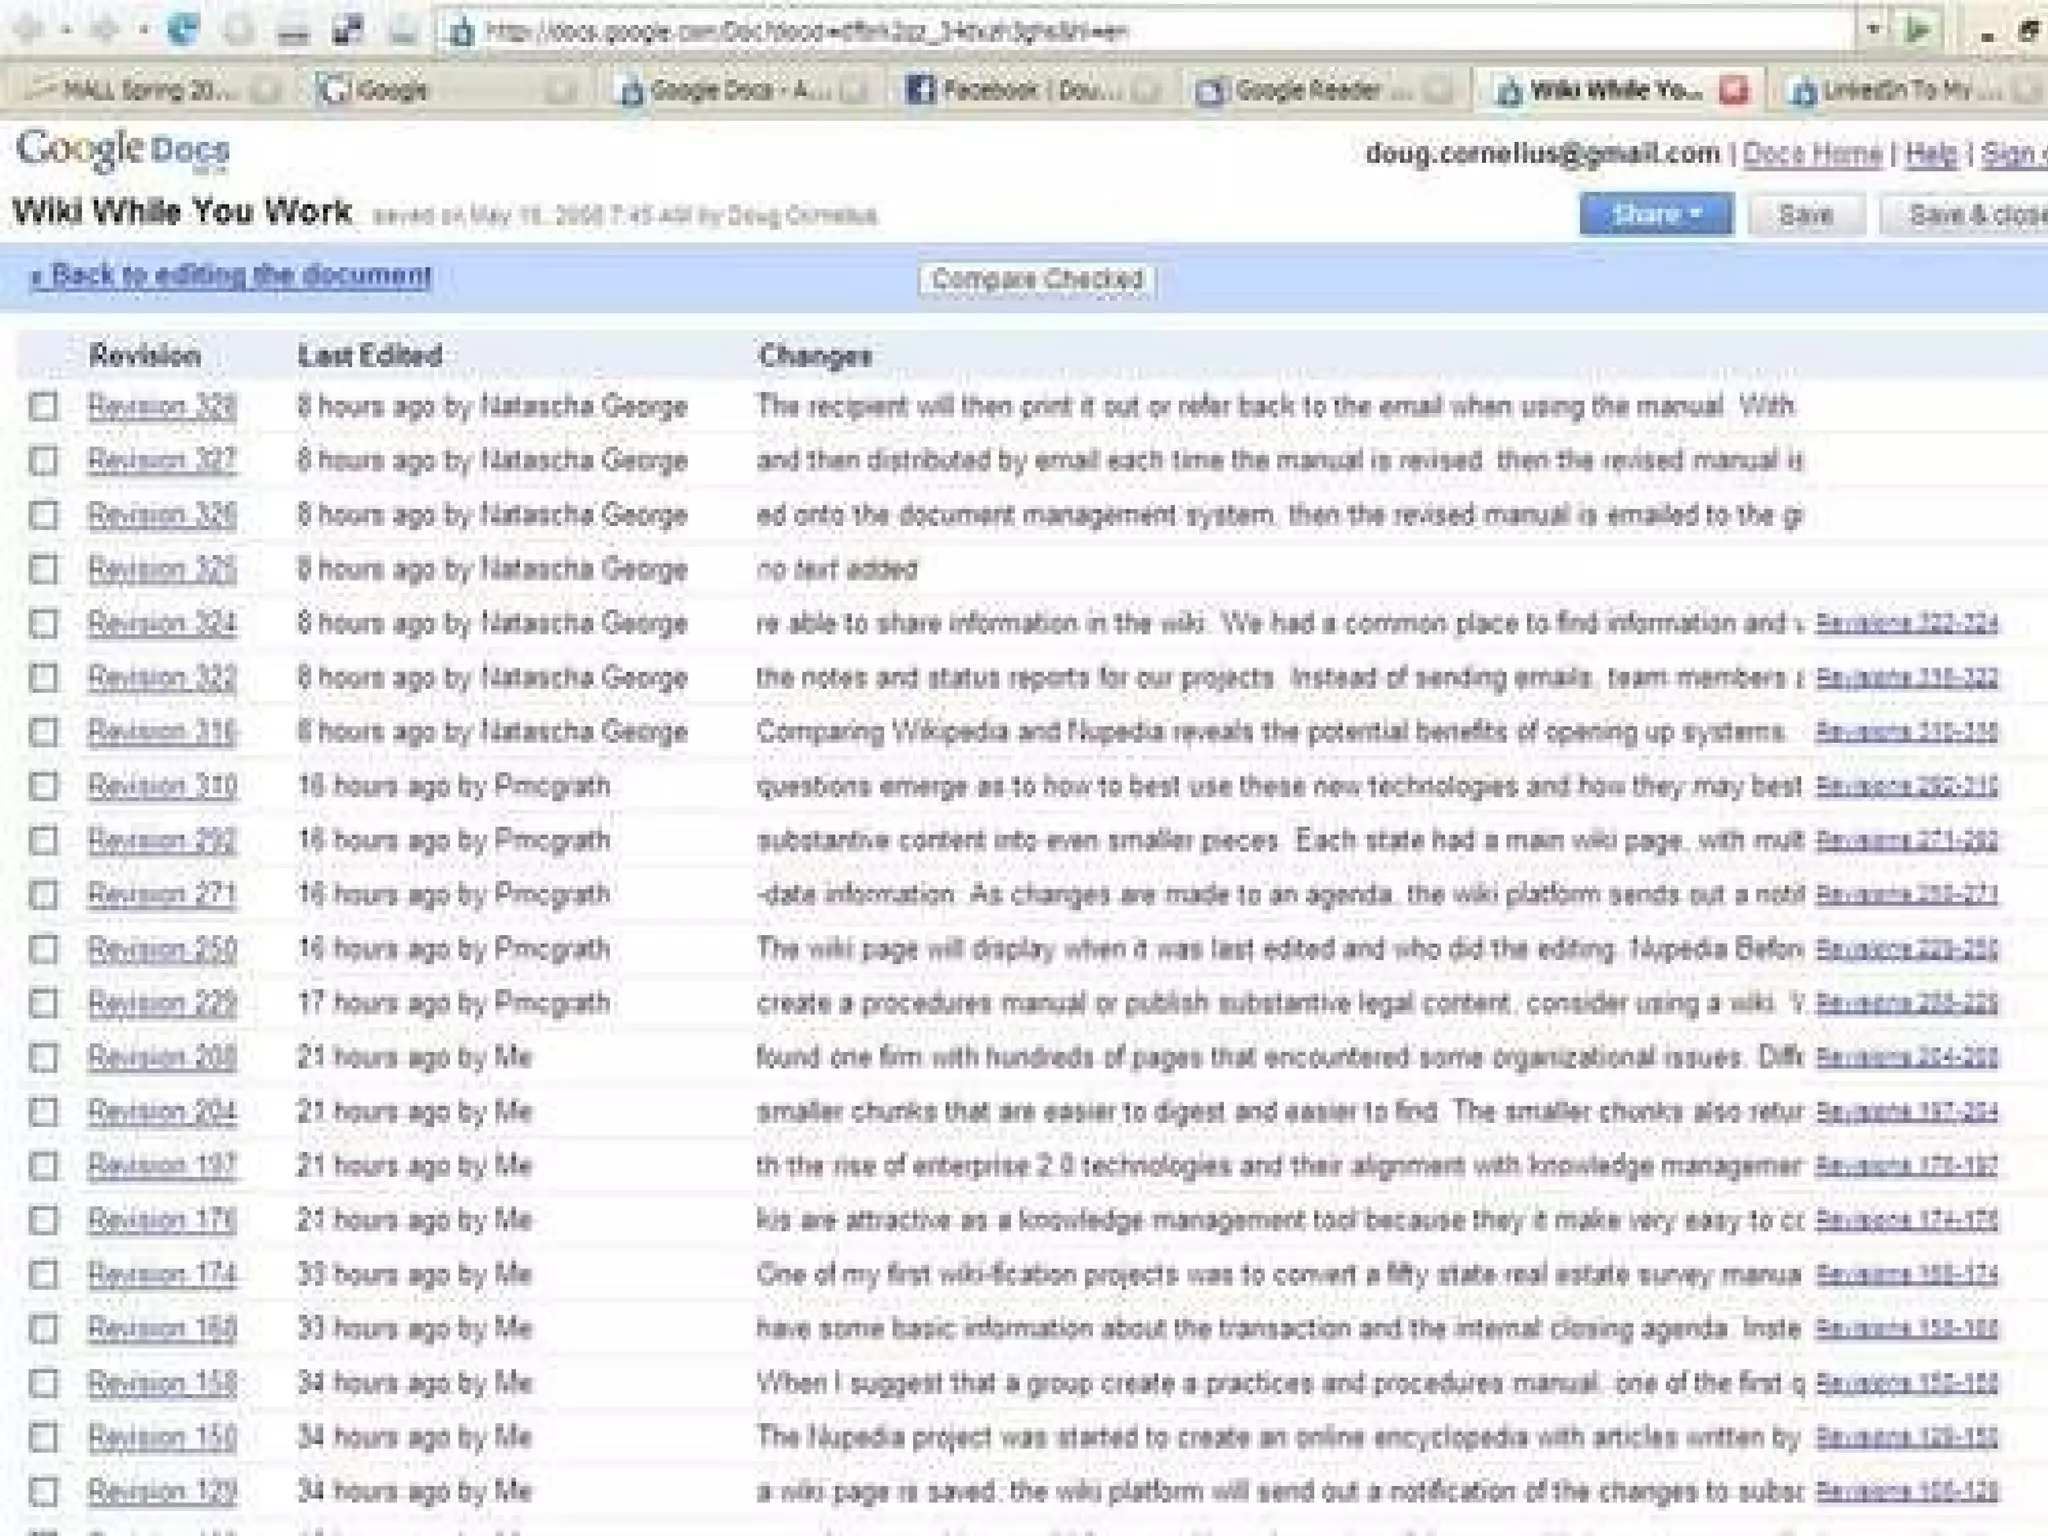Click the green Go arrow button
2048x1536 pixels.
coord(1917,31)
